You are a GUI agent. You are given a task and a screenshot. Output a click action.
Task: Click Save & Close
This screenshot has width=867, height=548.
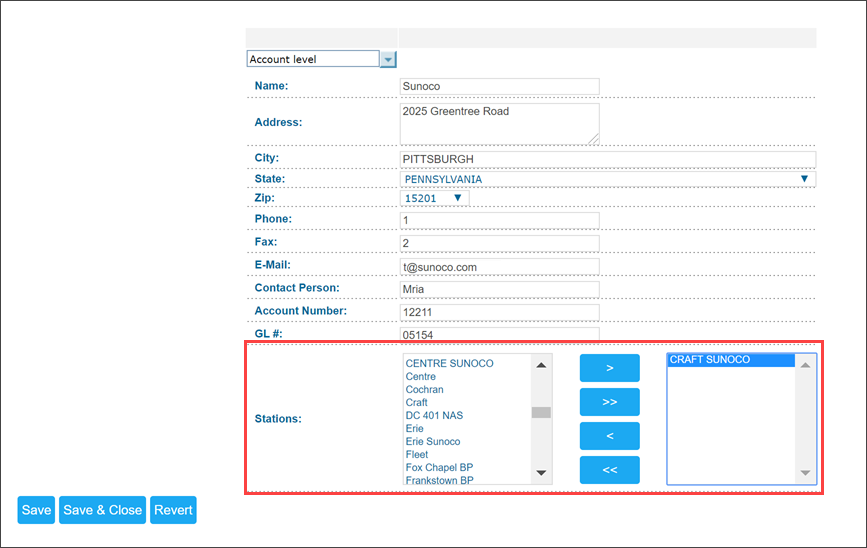(x=102, y=510)
